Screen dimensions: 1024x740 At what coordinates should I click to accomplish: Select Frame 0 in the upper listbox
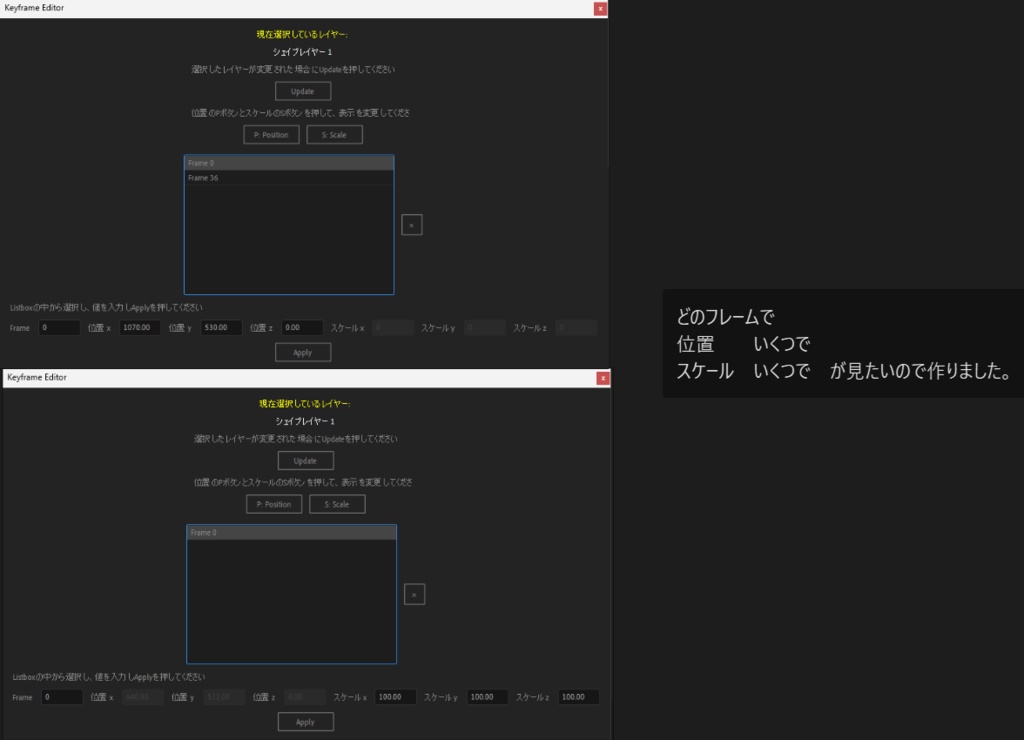(x=289, y=163)
